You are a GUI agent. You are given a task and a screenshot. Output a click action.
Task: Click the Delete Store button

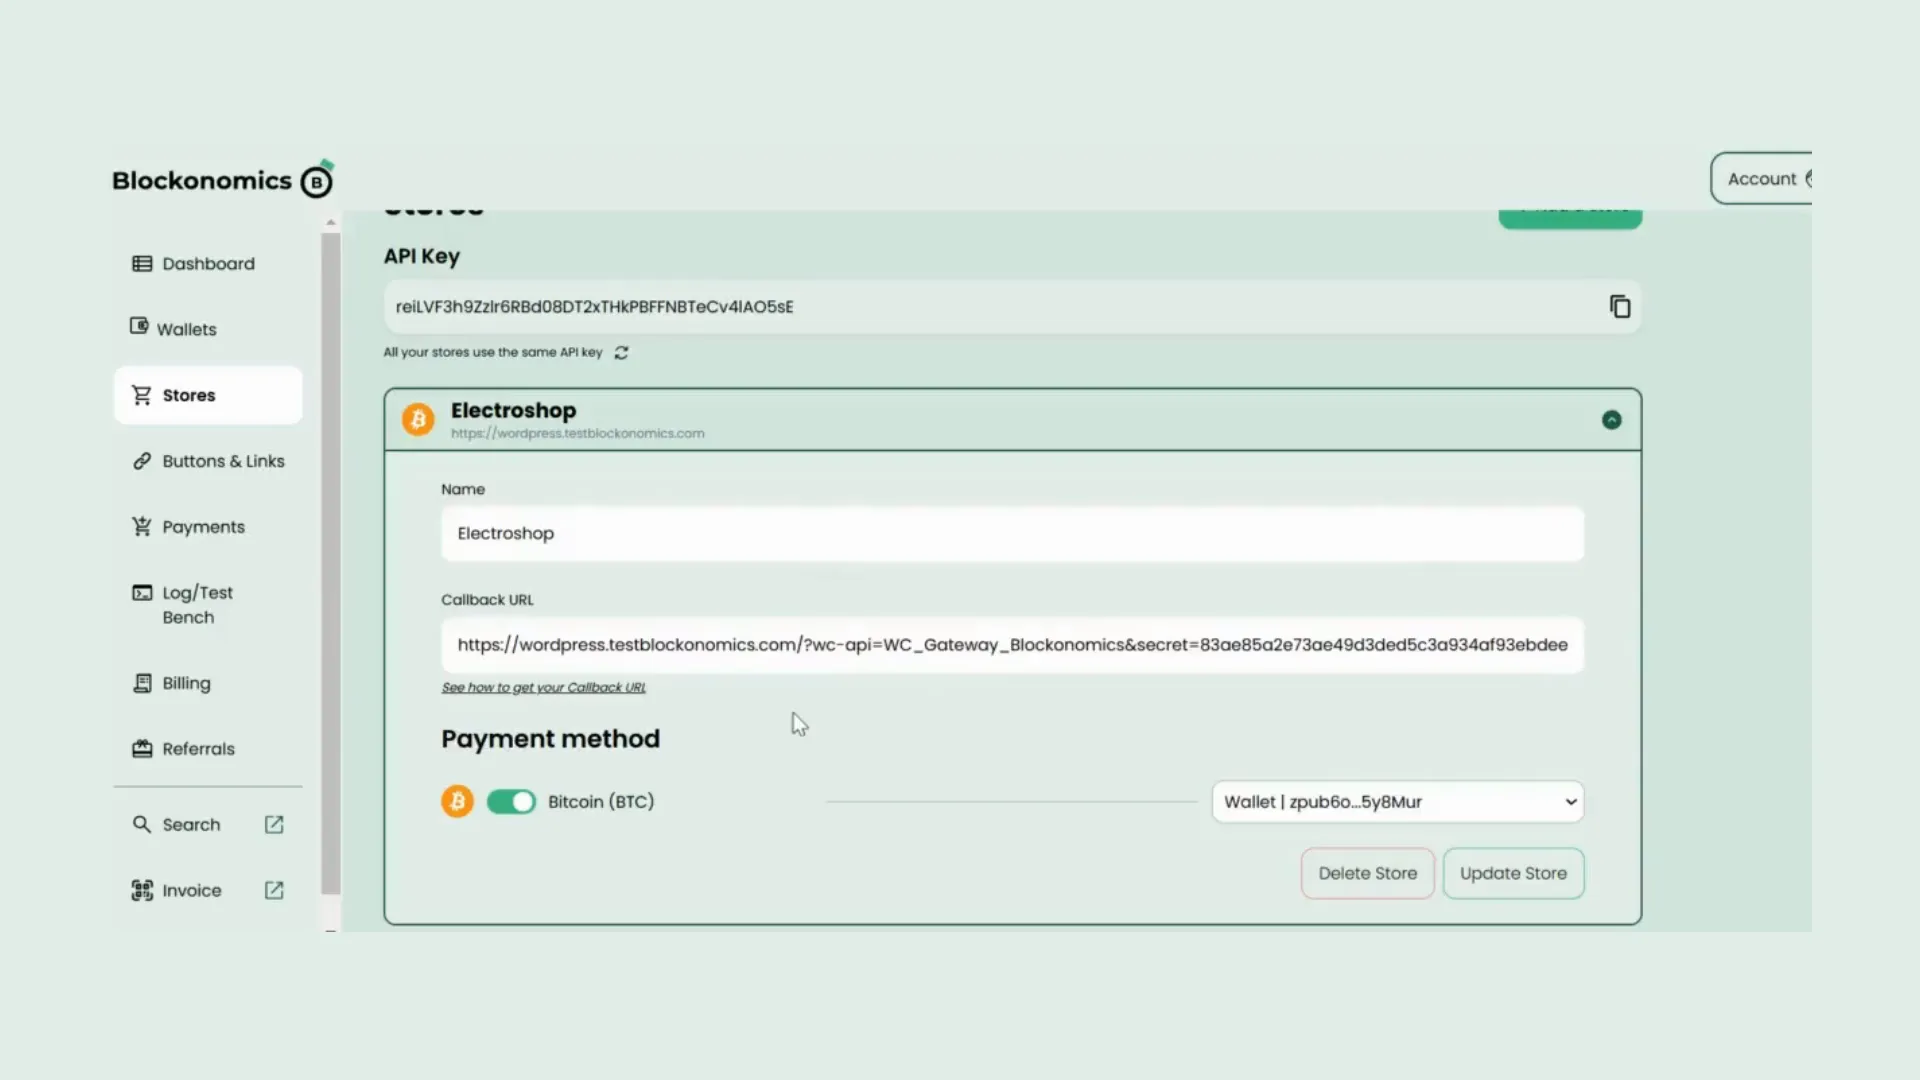(1367, 873)
